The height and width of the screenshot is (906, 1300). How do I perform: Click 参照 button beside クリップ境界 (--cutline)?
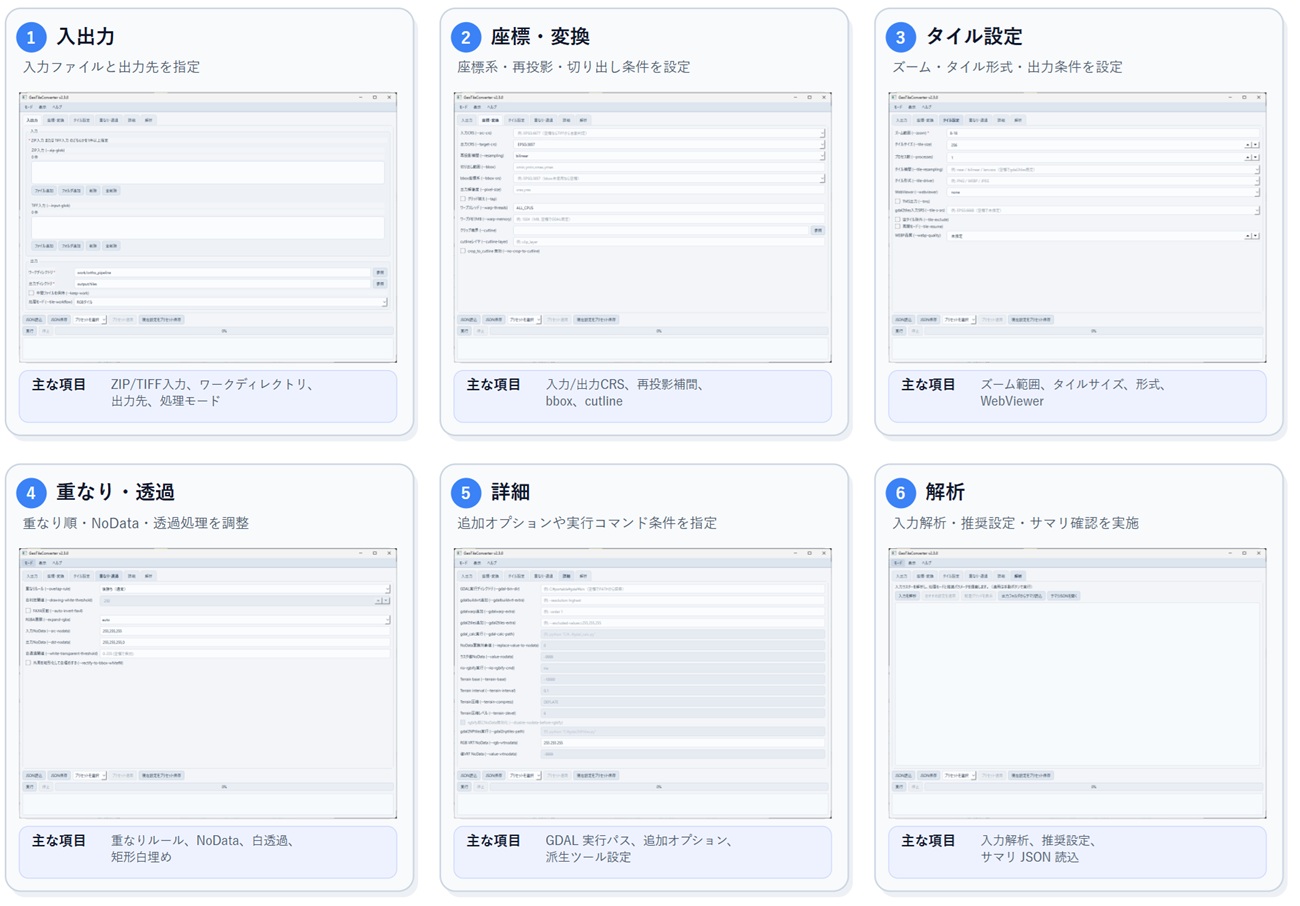tap(818, 230)
